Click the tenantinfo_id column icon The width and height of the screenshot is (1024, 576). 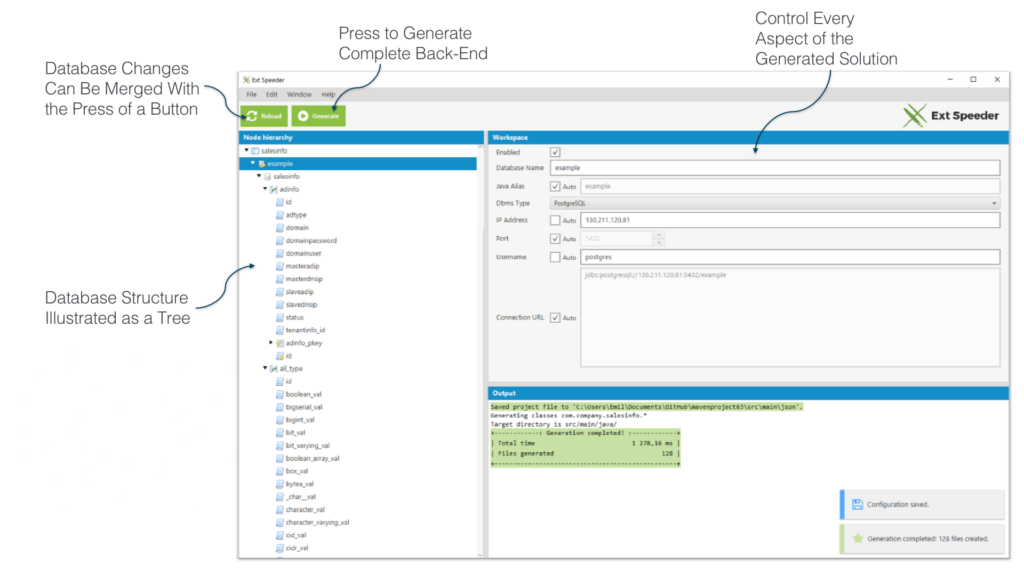280,330
